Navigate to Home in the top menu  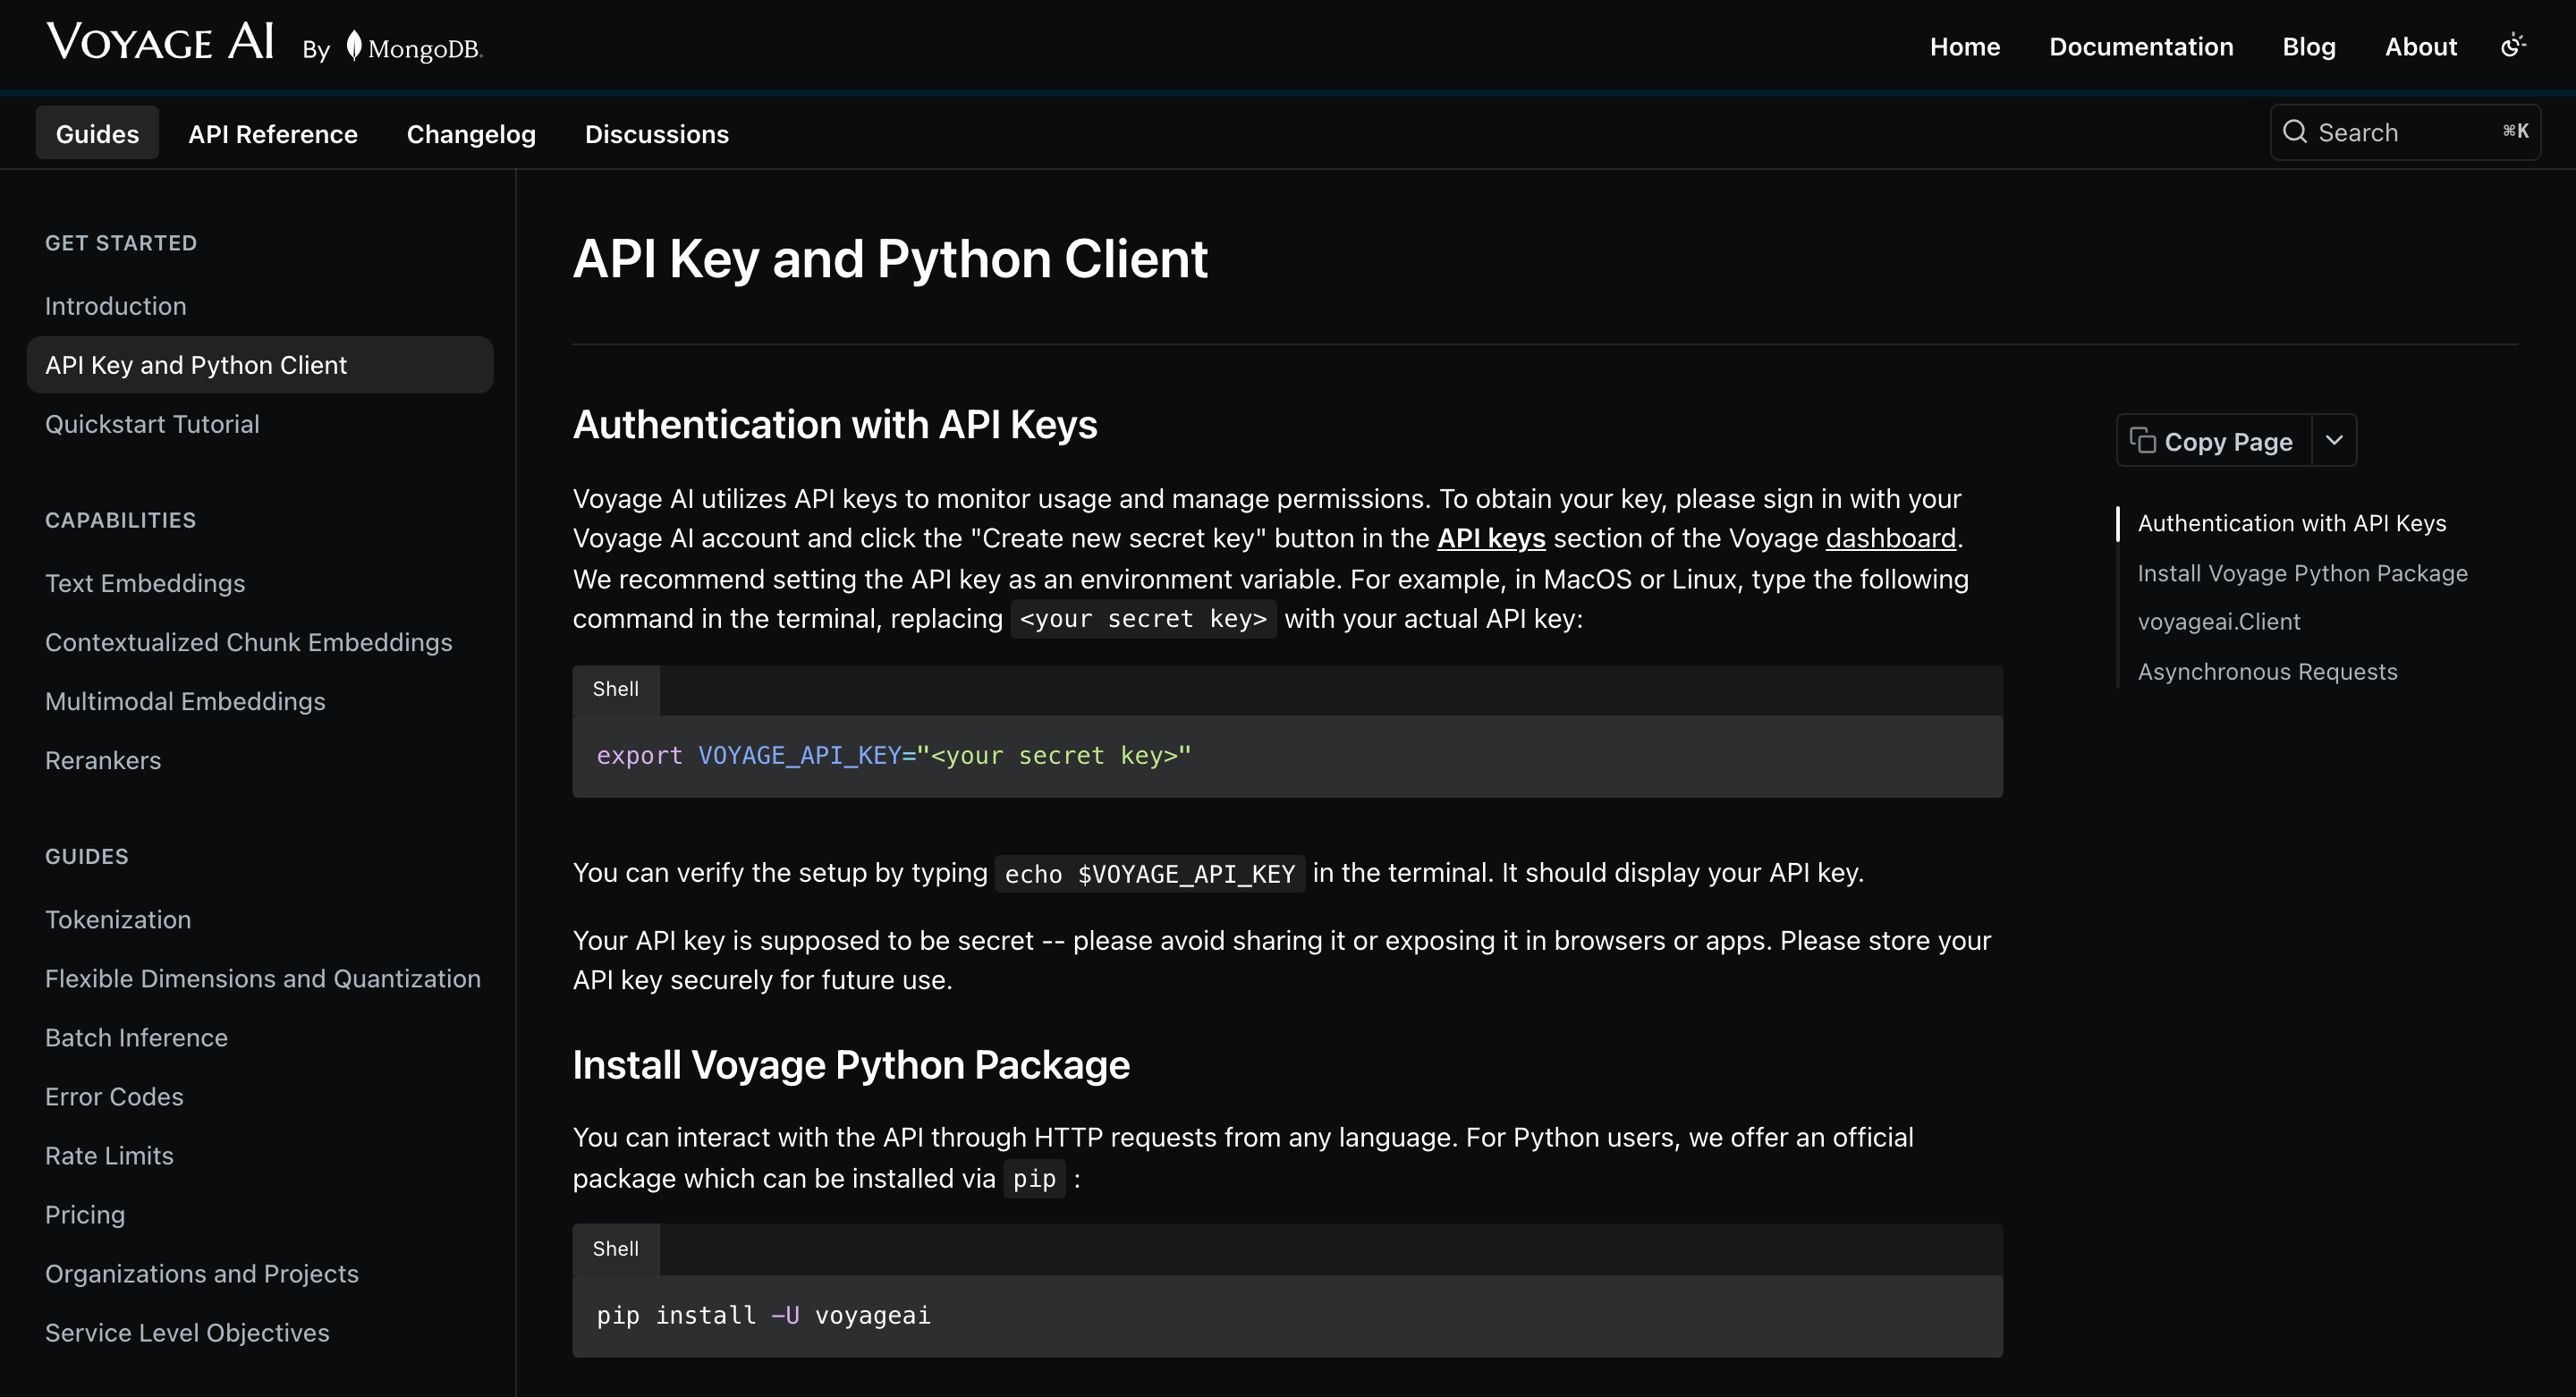tap(1965, 46)
